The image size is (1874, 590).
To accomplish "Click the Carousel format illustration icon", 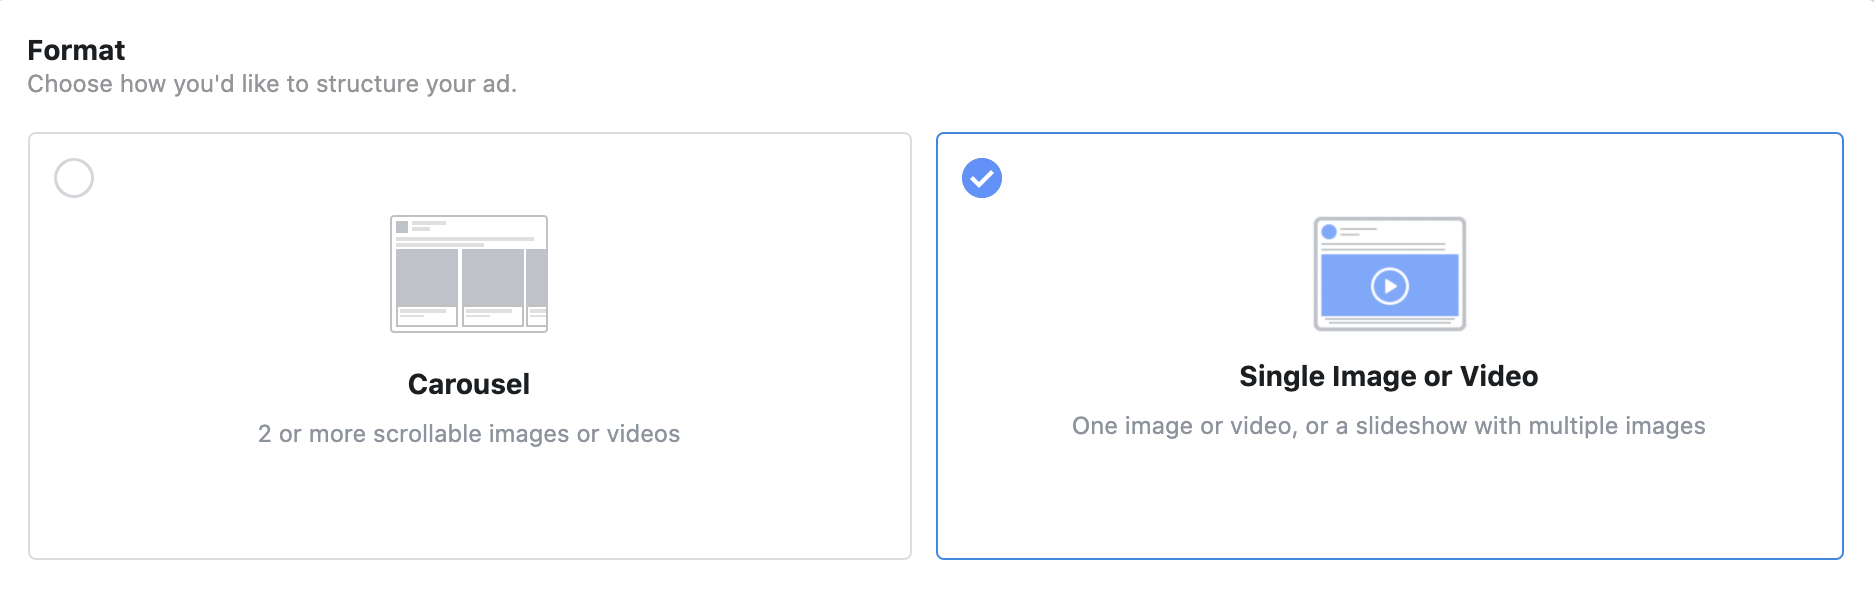I will pos(469,273).
